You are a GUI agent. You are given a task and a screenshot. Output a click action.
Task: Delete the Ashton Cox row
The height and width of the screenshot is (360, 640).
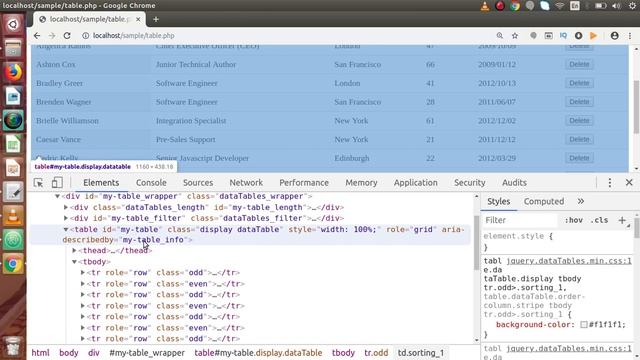coord(579,64)
